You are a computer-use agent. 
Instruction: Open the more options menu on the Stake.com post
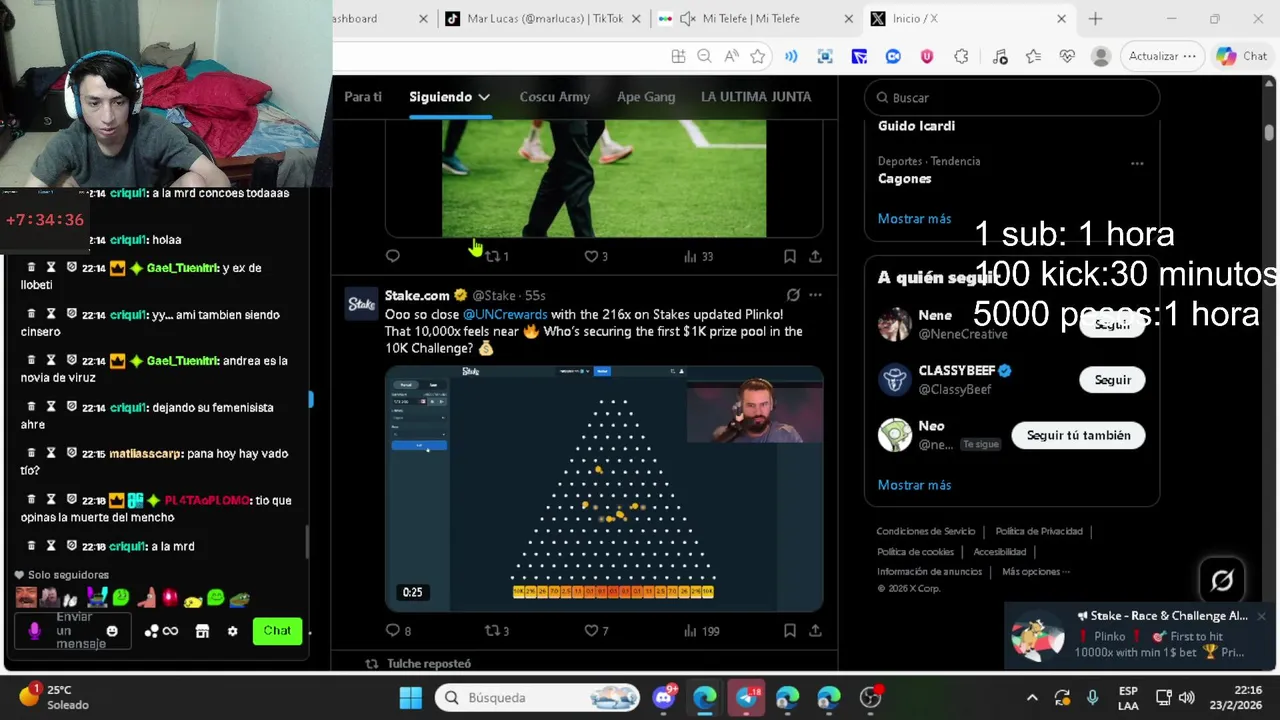coord(815,295)
